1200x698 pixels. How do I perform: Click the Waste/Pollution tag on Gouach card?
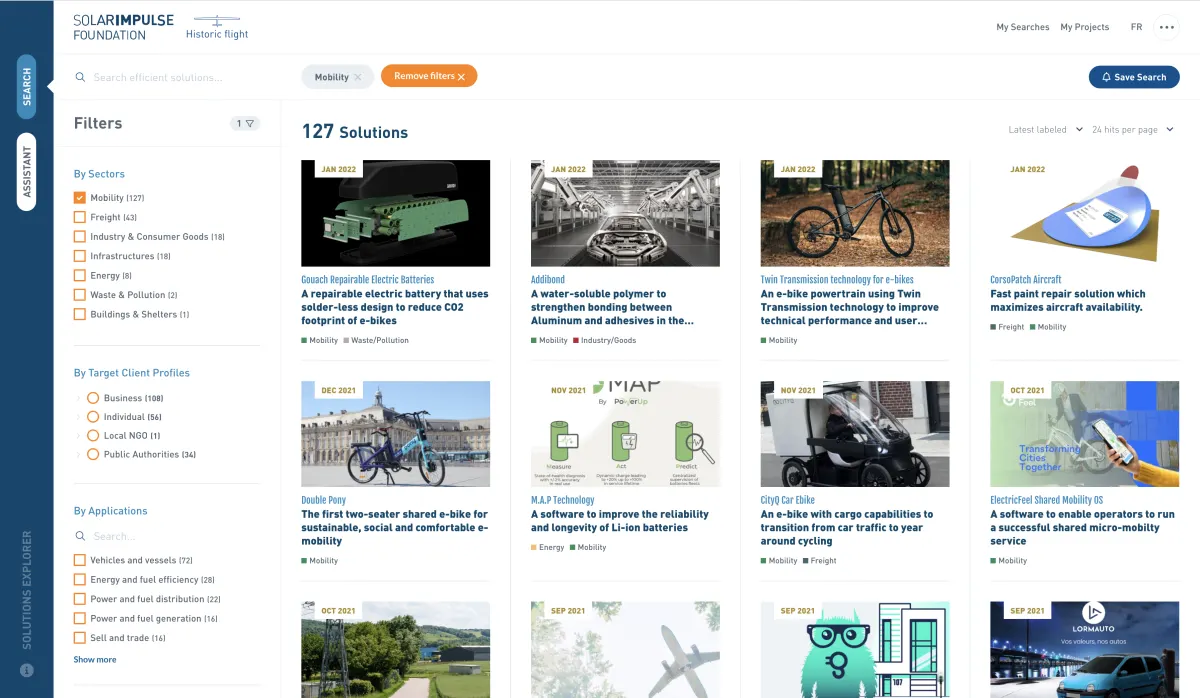[376, 340]
